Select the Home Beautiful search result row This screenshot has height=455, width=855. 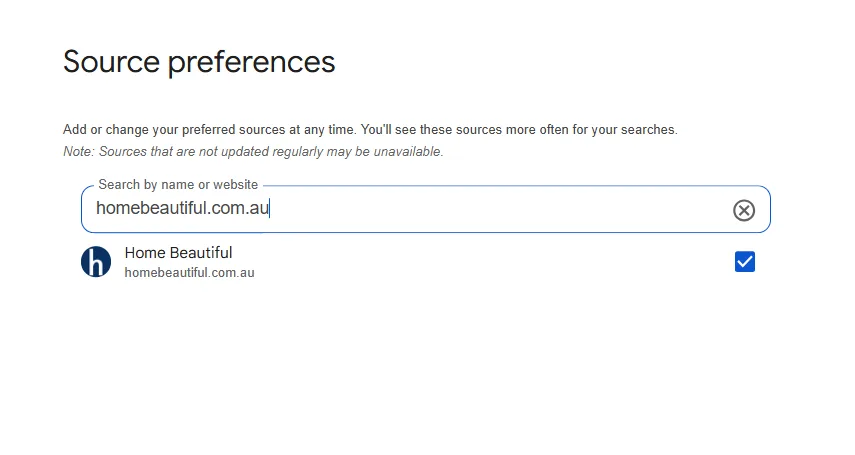[x=420, y=262]
